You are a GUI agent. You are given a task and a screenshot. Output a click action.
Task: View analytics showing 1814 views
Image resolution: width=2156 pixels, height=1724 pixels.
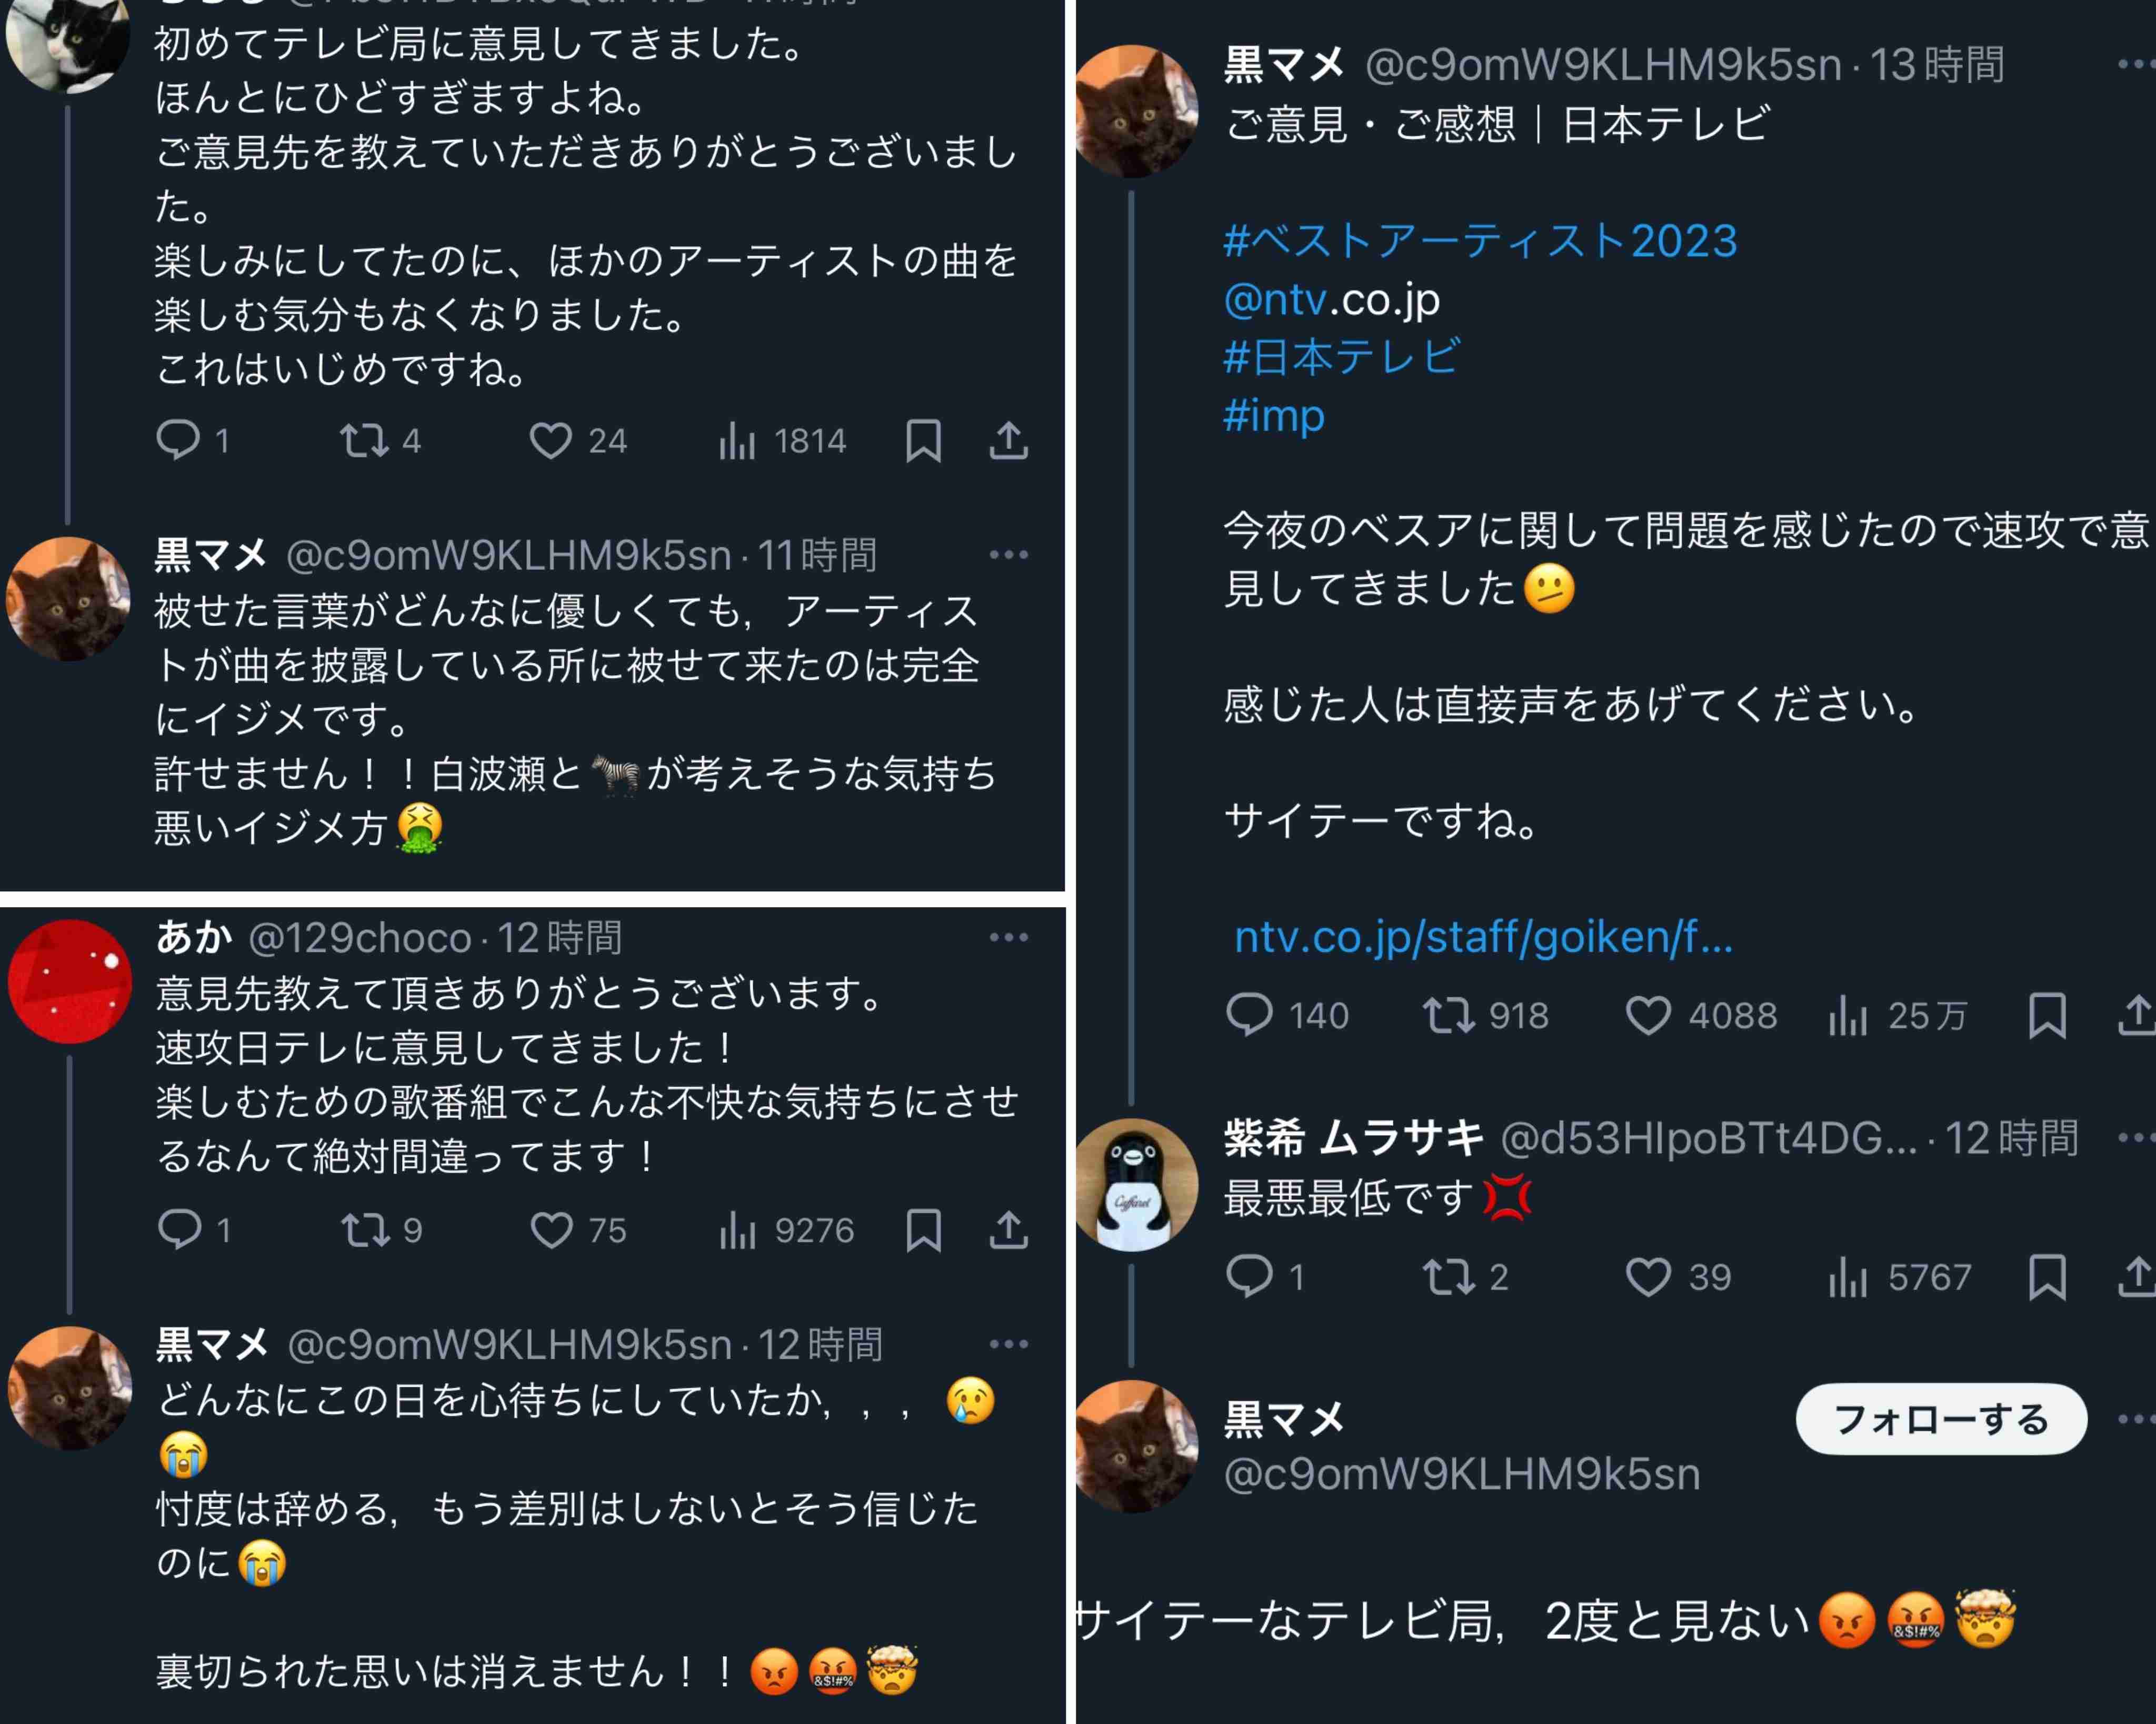pyautogui.click(x=782, y=441)
